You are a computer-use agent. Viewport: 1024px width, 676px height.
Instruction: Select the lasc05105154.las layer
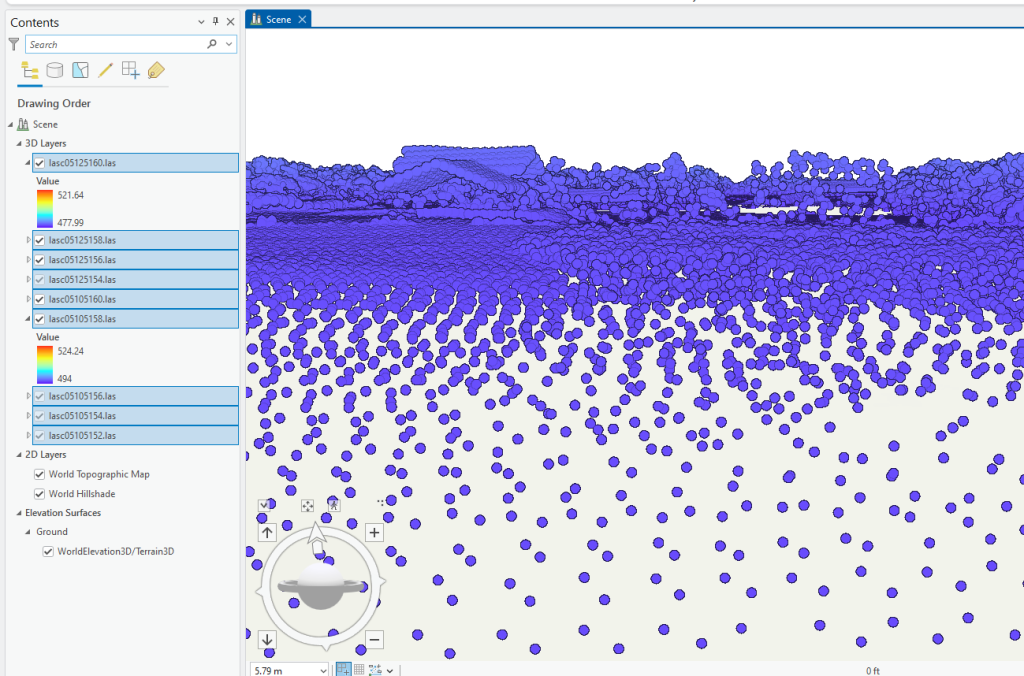pos(82,416)
